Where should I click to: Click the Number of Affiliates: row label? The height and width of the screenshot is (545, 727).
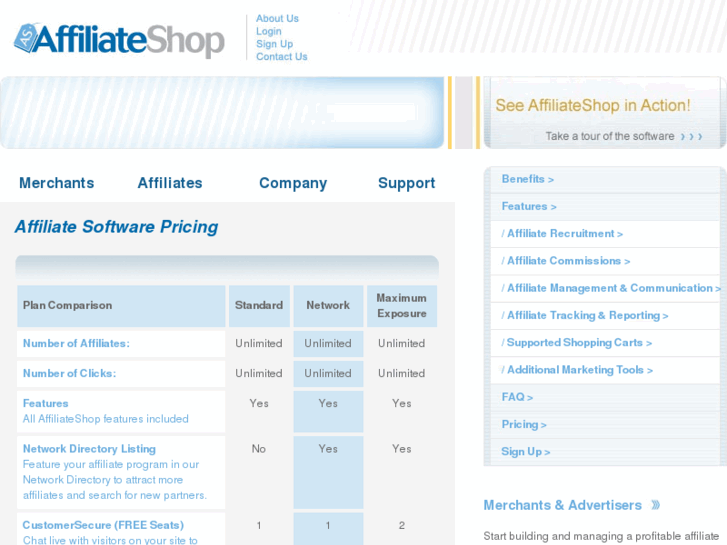point(77,343)
